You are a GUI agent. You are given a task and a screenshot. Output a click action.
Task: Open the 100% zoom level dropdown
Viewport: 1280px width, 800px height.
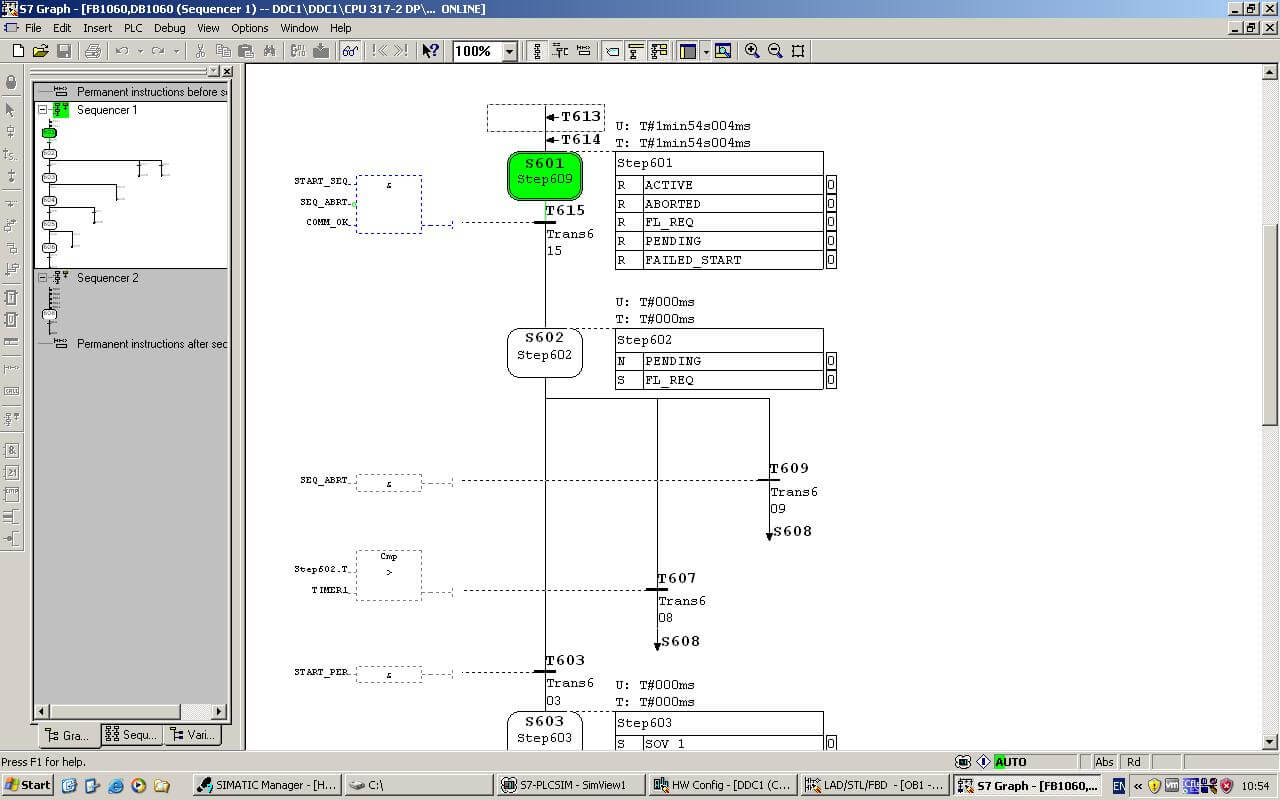(509, 51)
